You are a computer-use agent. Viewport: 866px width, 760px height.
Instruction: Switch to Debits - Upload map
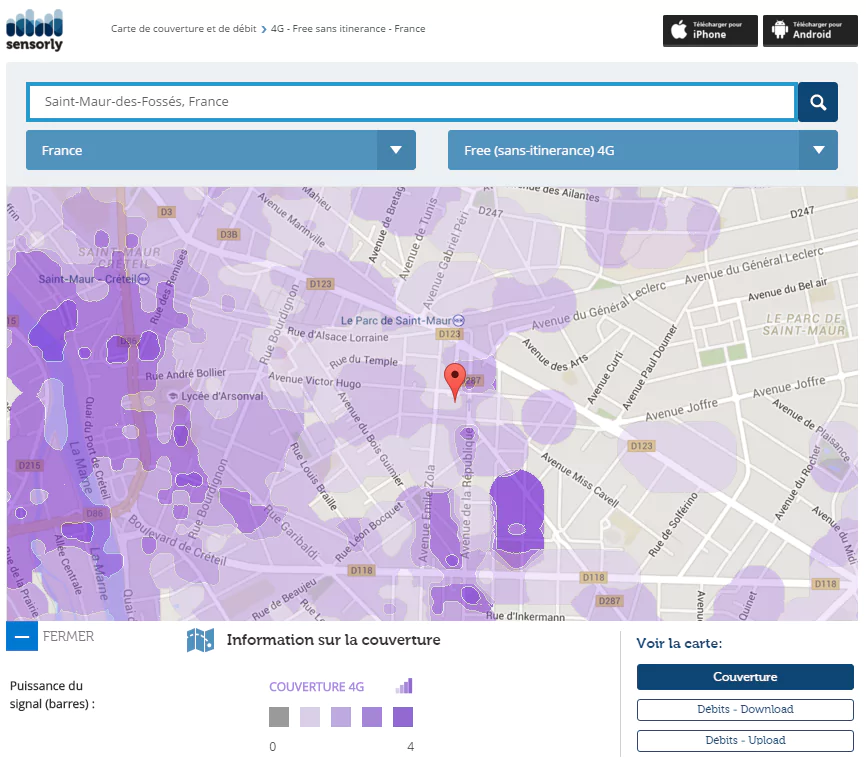click(x=745, y=741)
